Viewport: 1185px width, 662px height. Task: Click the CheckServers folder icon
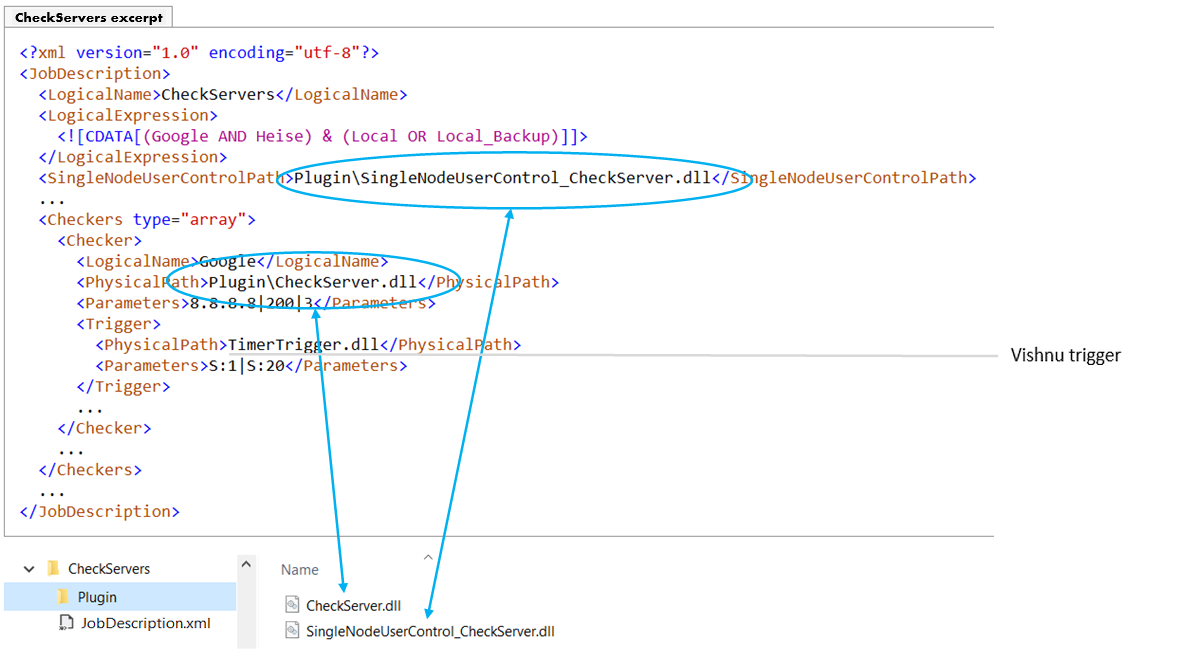(53, 569)
